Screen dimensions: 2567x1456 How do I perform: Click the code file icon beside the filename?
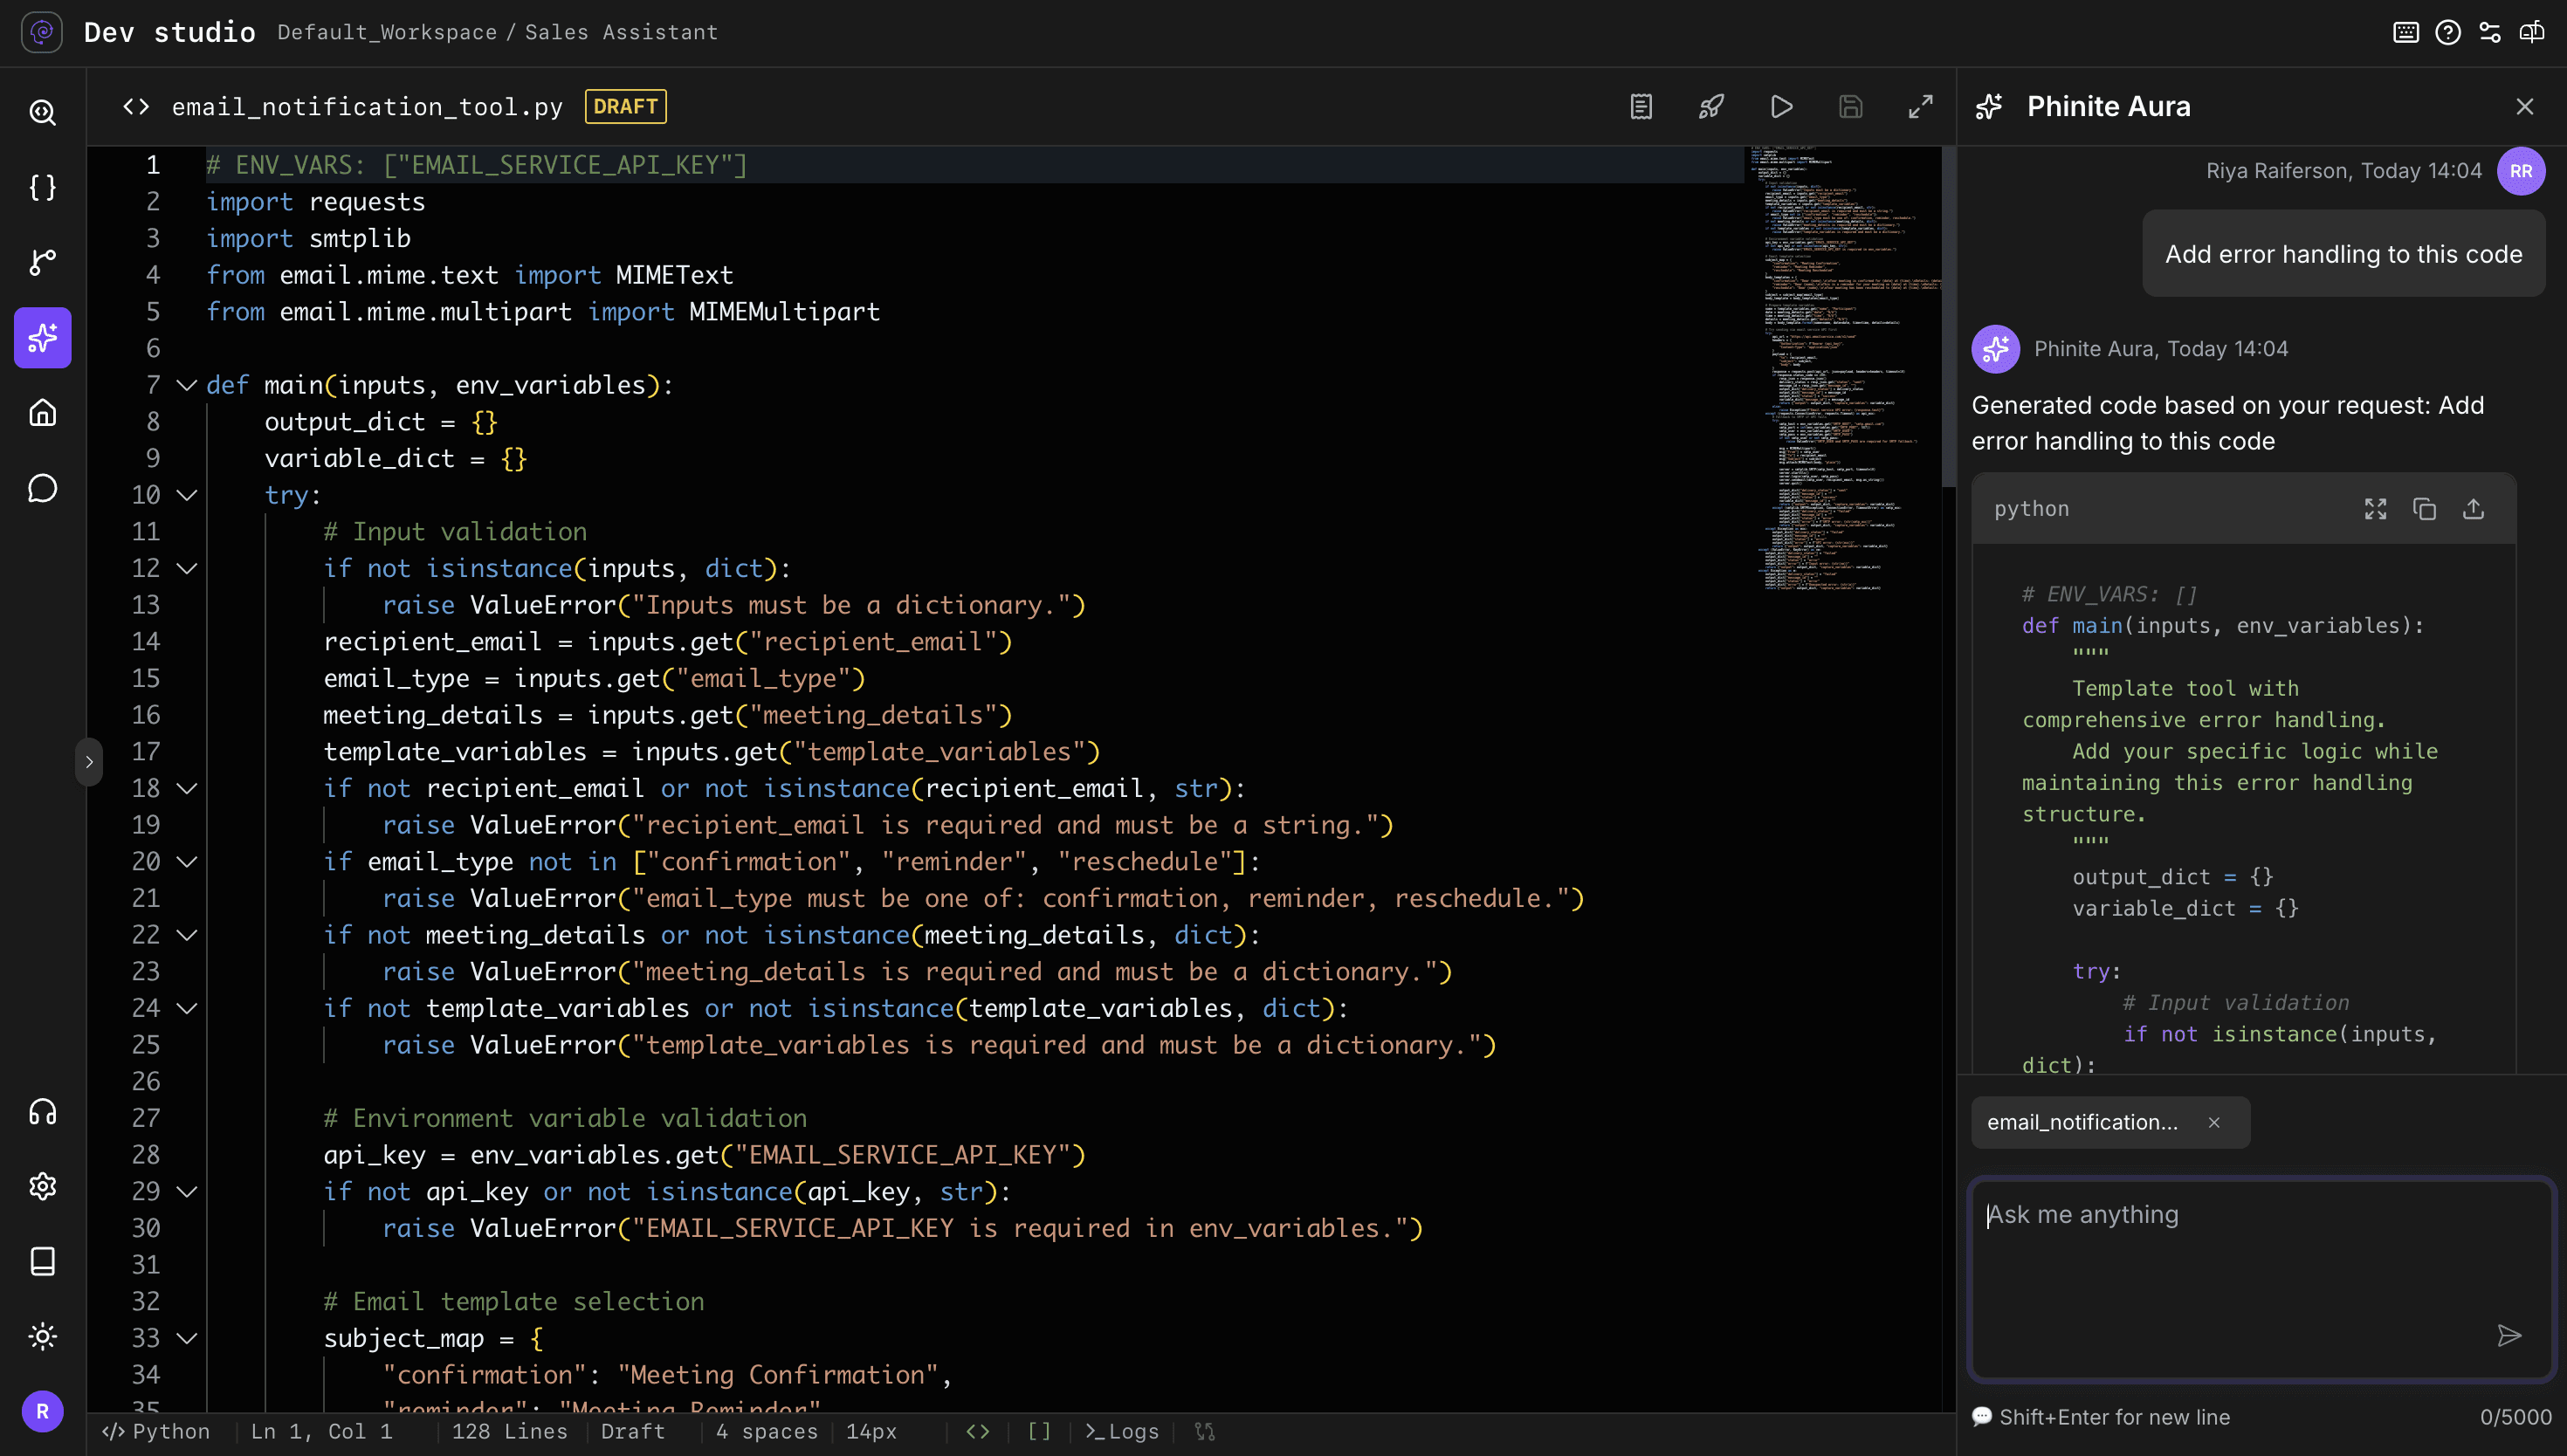(x=136, y=107)
